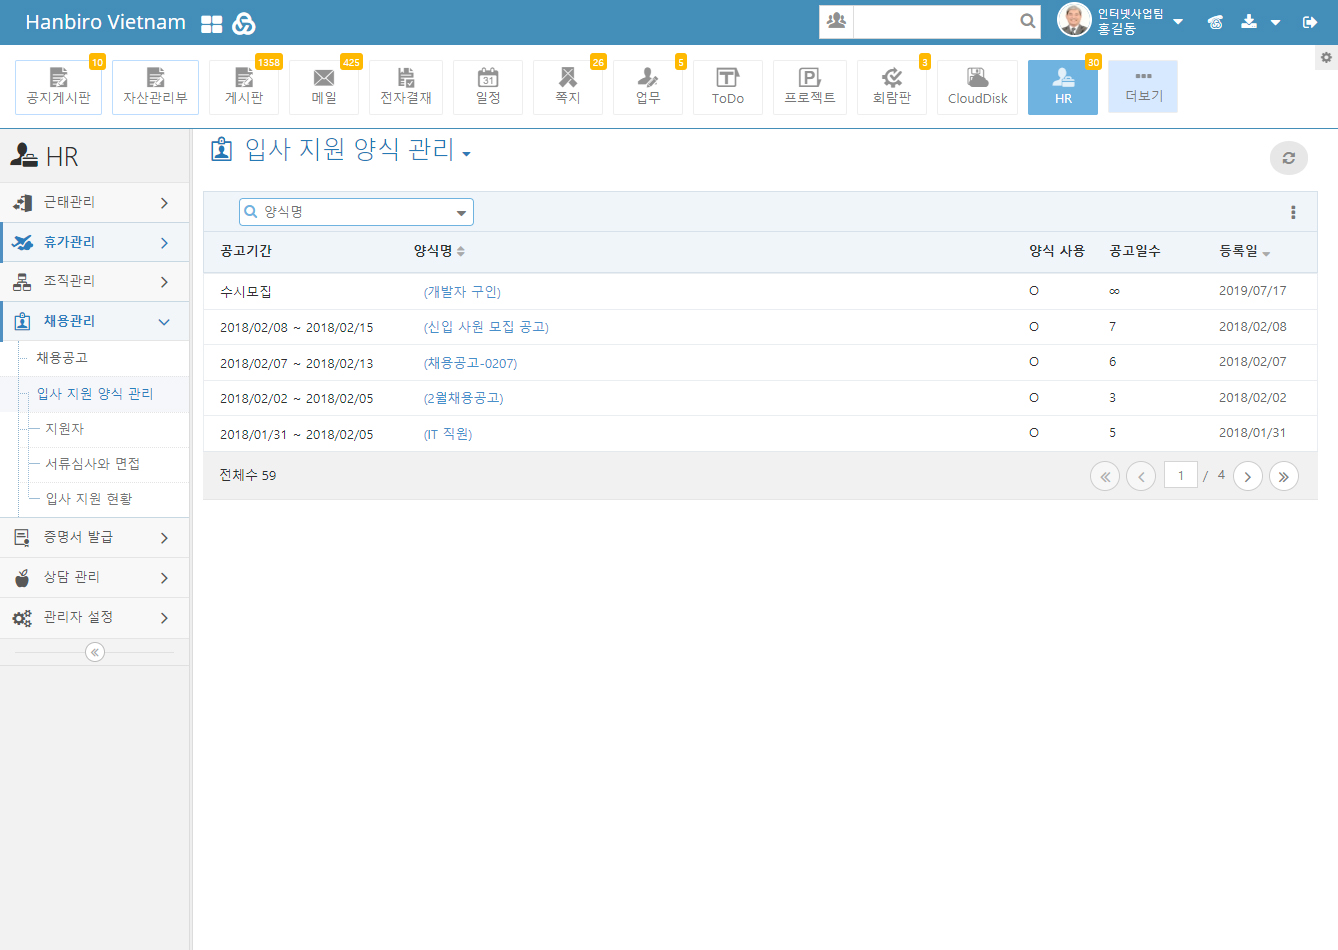Click the Hanbiro Vietnam title
Image resolution: width=1338 pixels, height=950 pixels.
(105, 22)
